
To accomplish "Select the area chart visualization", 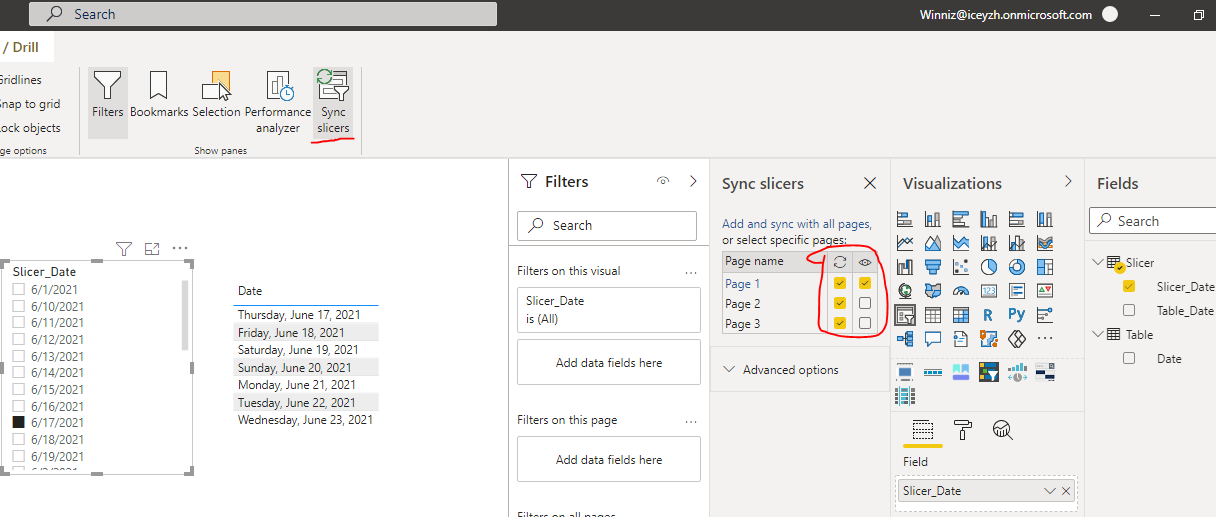I will (x=933, y=243).
